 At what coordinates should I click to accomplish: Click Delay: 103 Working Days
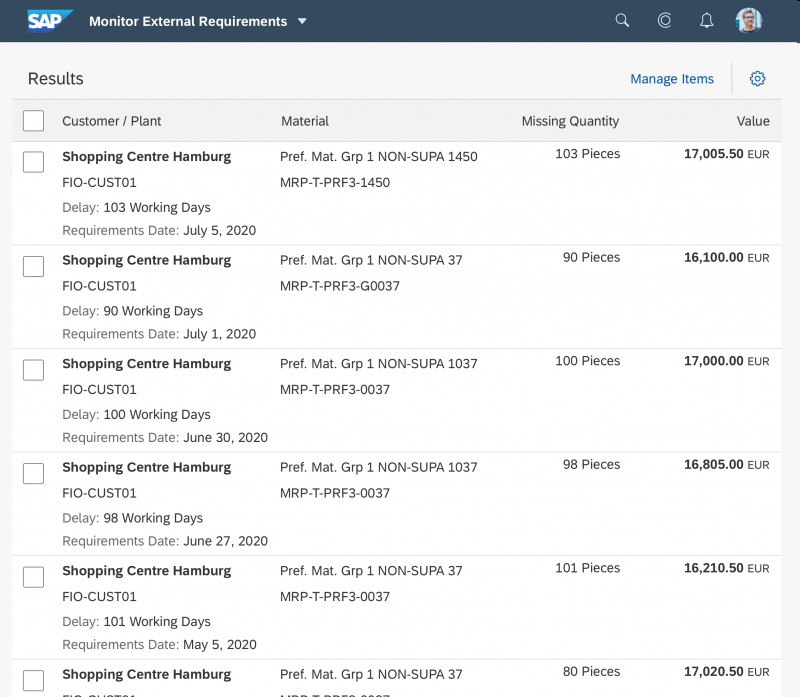(136, 208)
